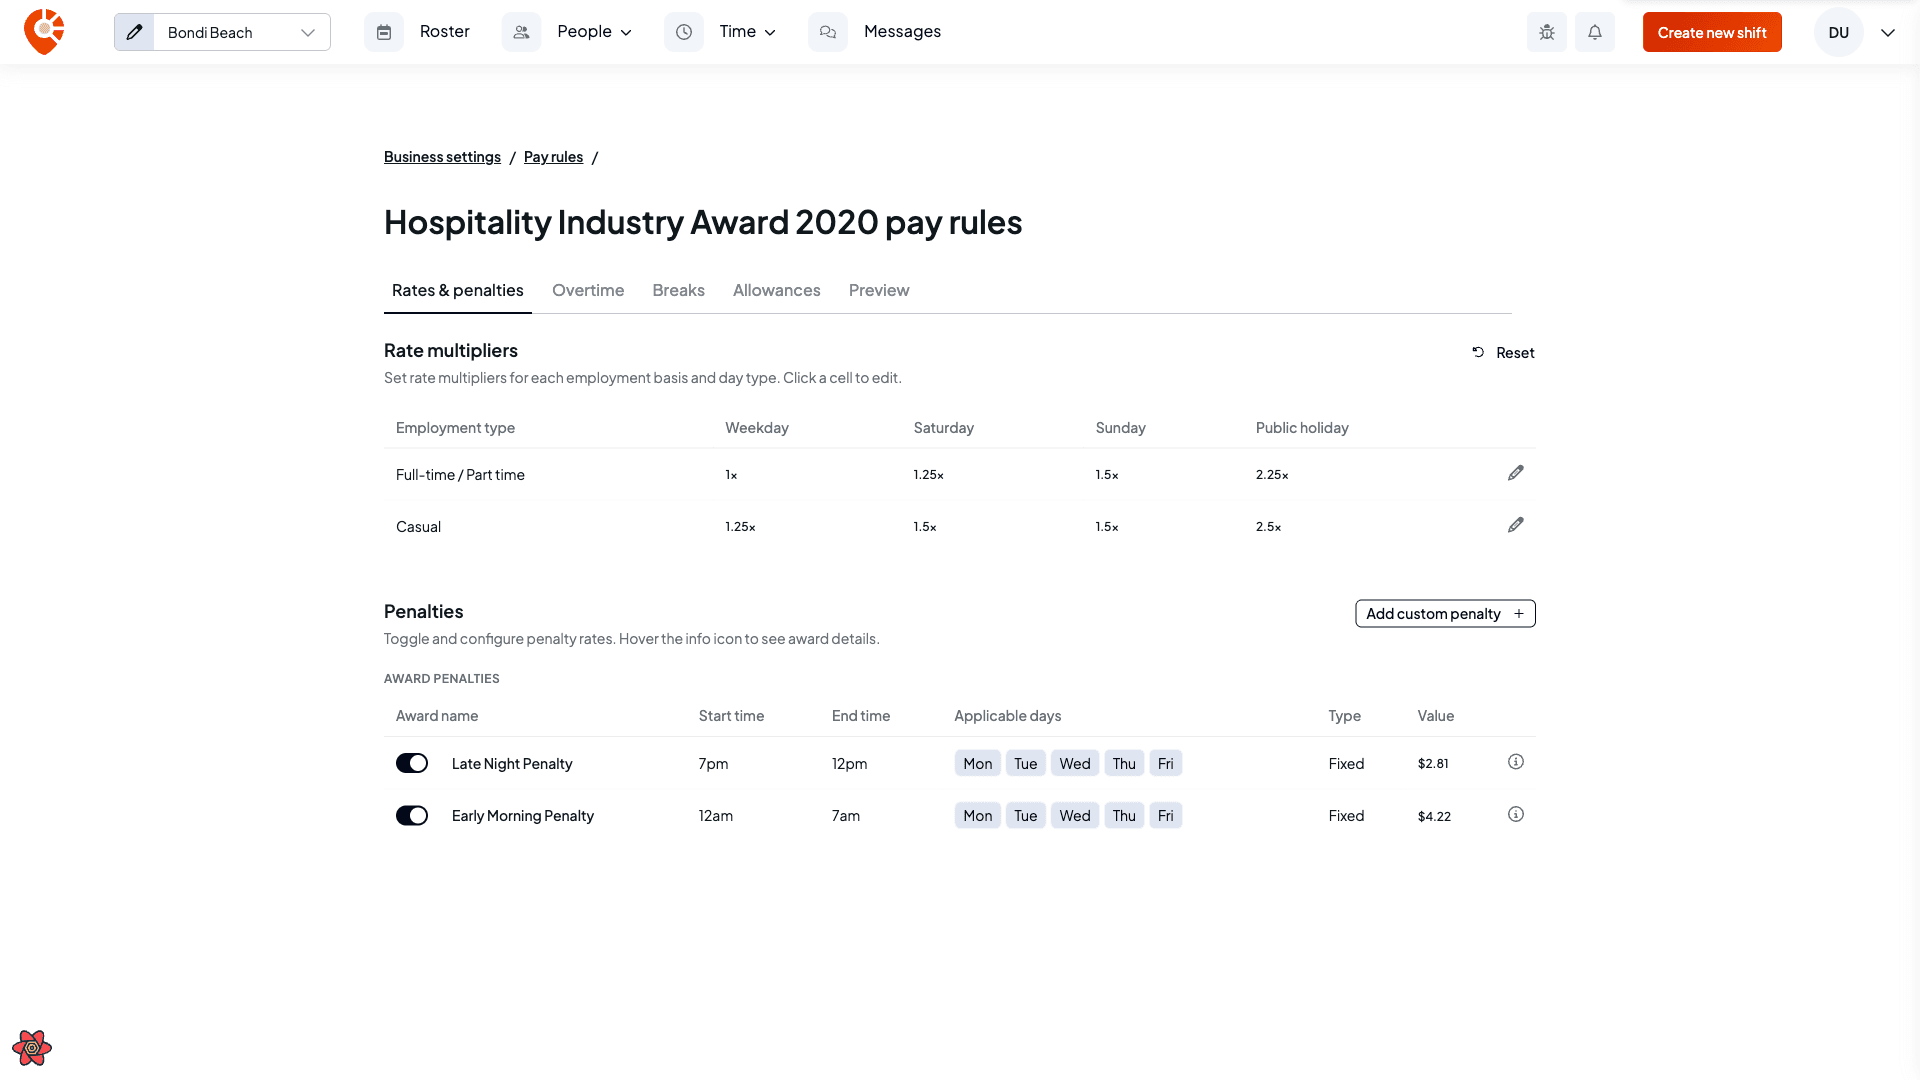Toggle off Early Morning Penalty switch
The height and width of the screenshot is (1080, 1920).
[412, 816]
